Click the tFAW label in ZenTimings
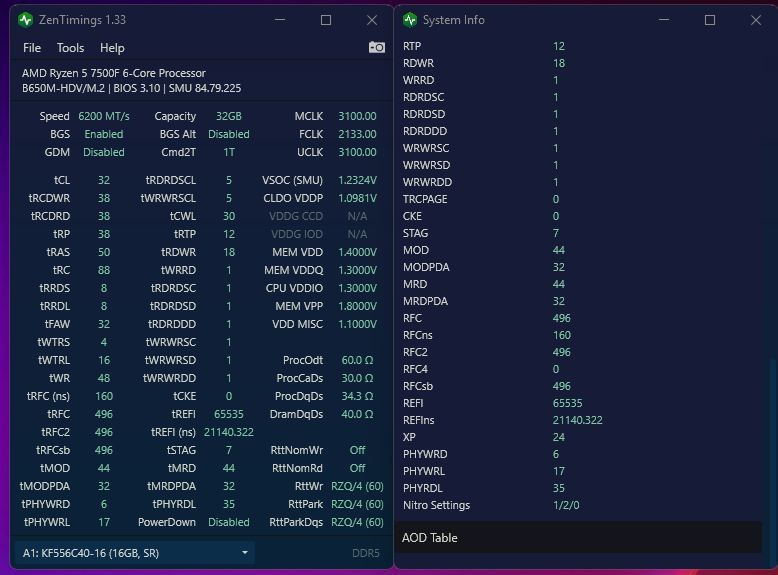The height and width of the screenshot is (575, 778). pos(58,324)
